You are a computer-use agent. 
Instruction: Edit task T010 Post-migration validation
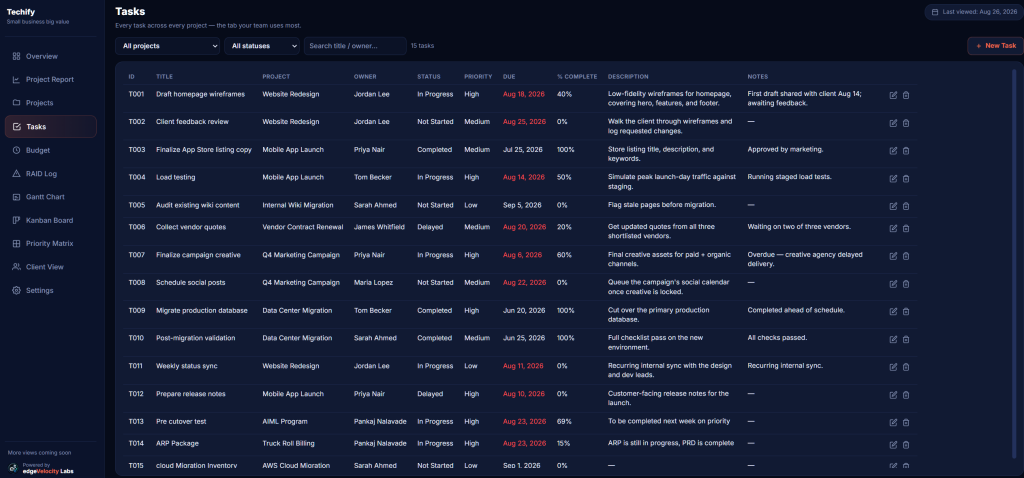(893, 340)
